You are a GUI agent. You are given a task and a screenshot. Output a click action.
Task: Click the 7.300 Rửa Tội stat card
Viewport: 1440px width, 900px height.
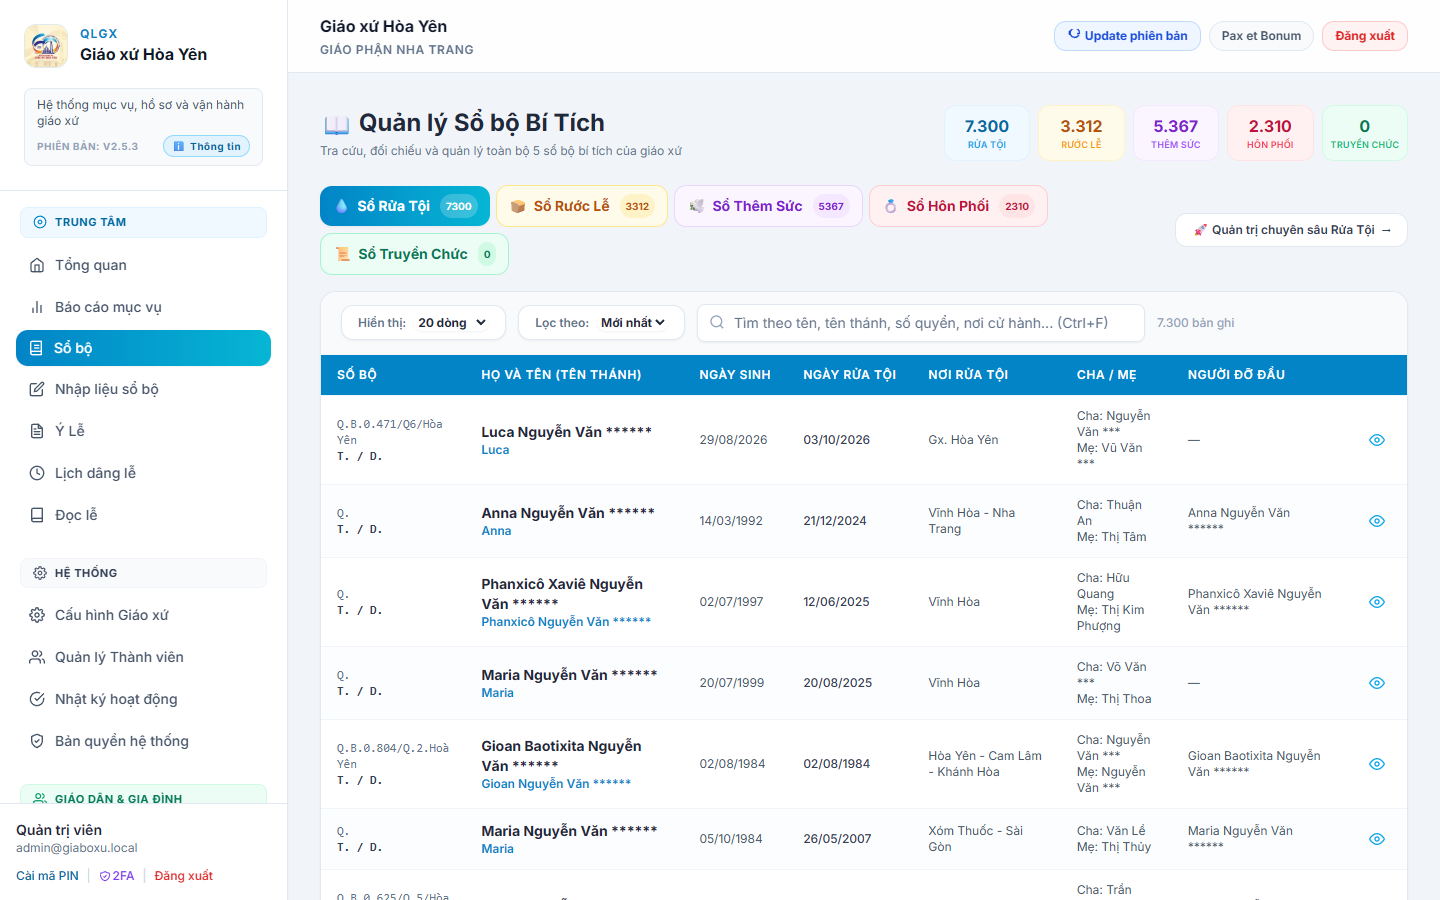987,133
